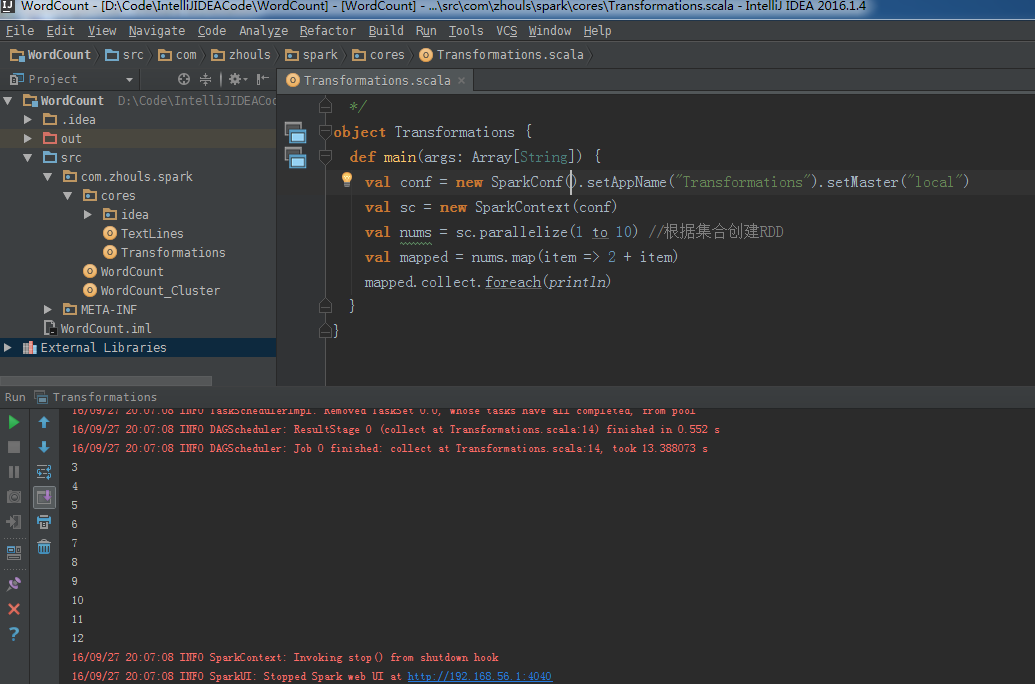1035x684 pixels.
Task: Fold the object Transformations code block
Action: click(325, 132)
